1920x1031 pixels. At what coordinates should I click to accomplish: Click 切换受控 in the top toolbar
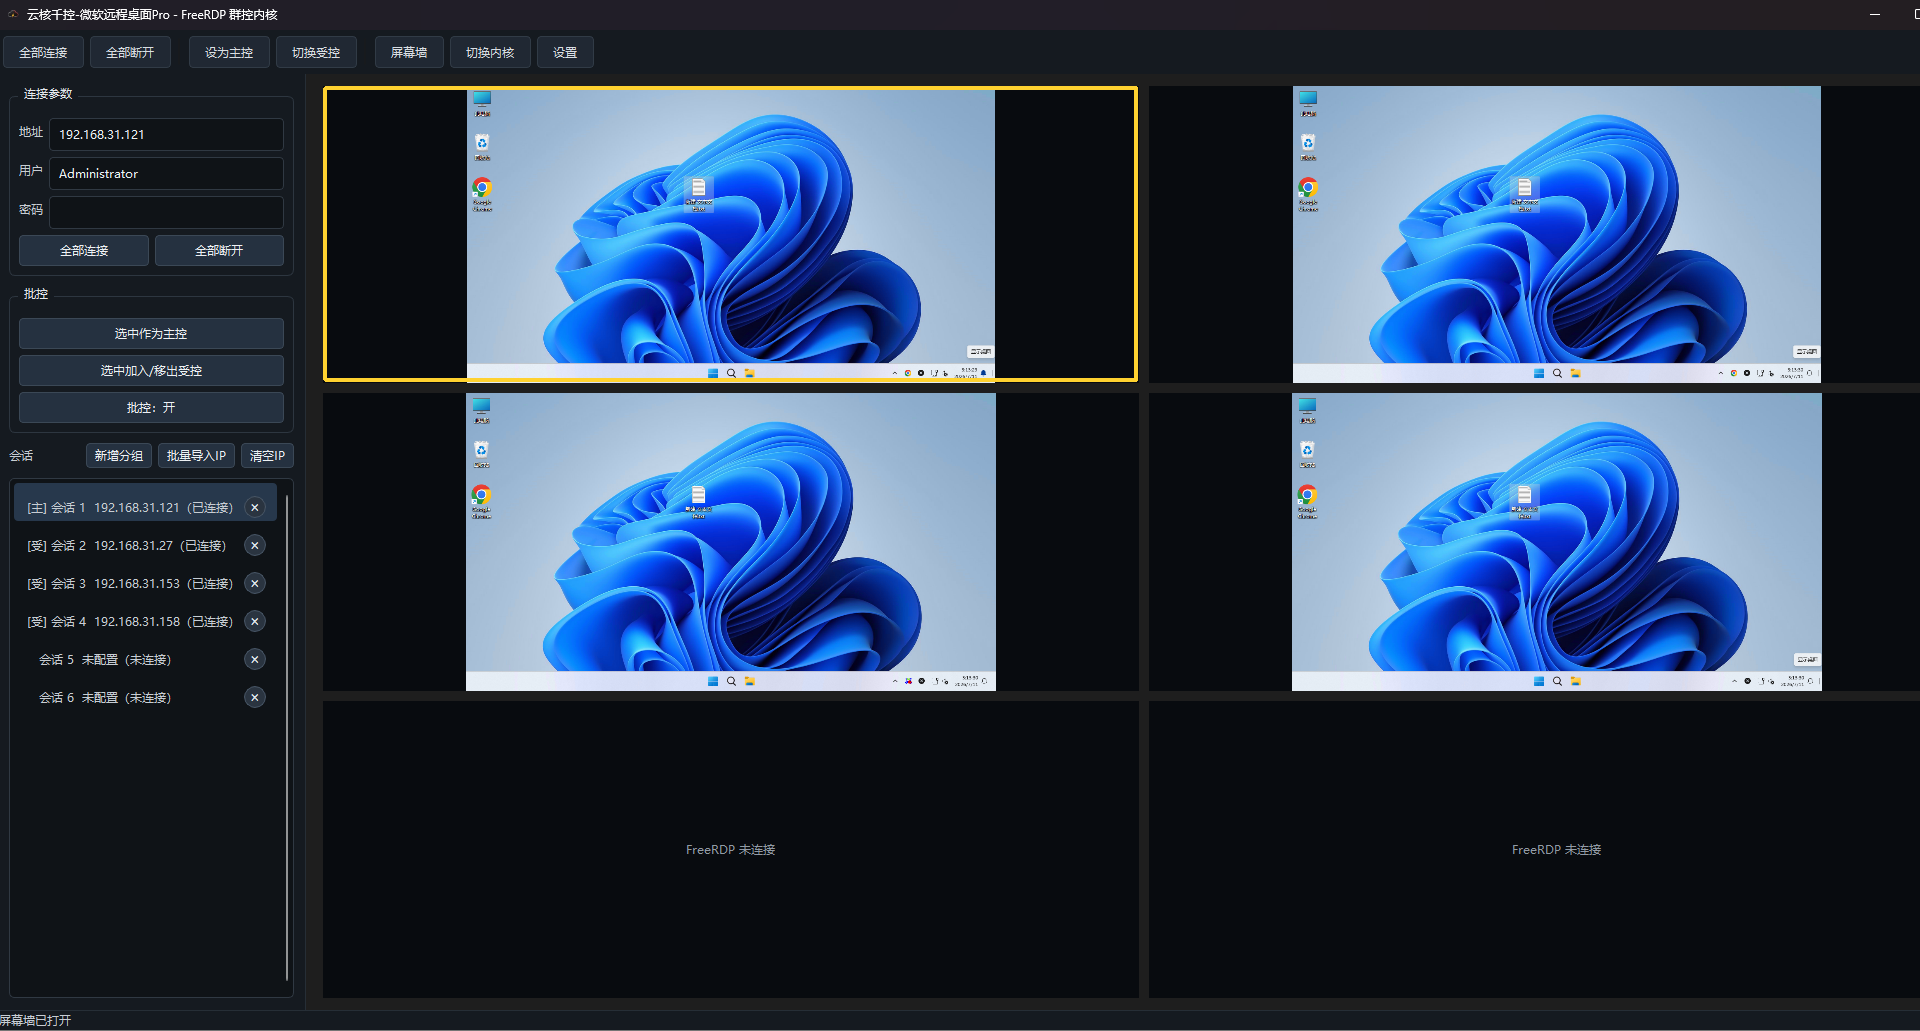[316, 53]
